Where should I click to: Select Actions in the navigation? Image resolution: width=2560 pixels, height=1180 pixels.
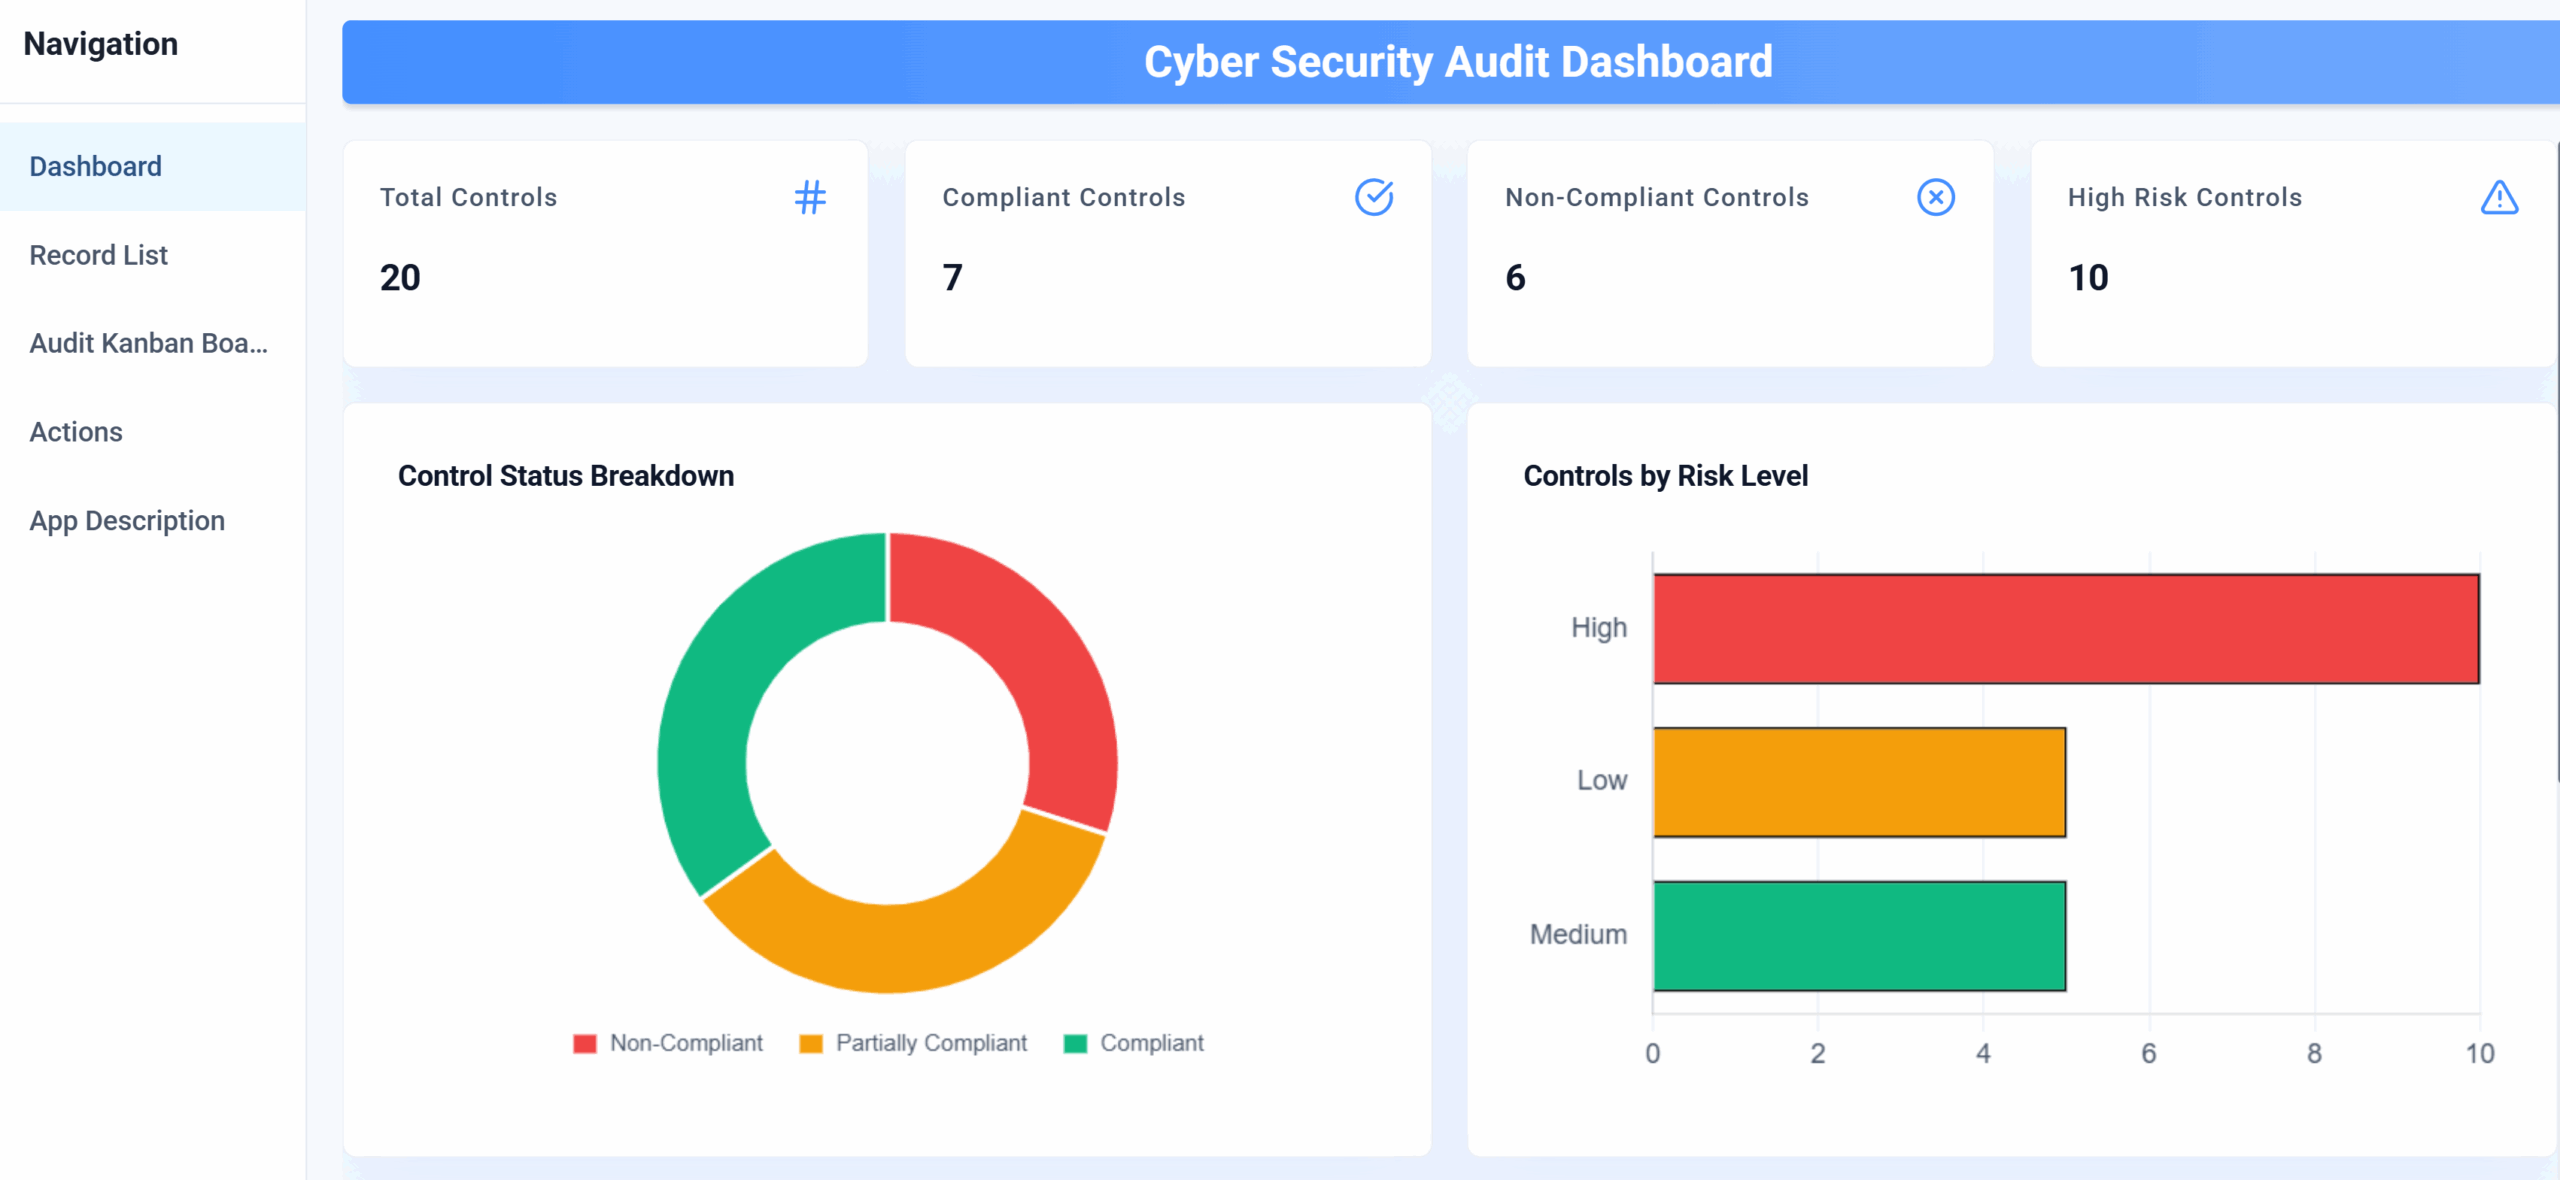153,432
